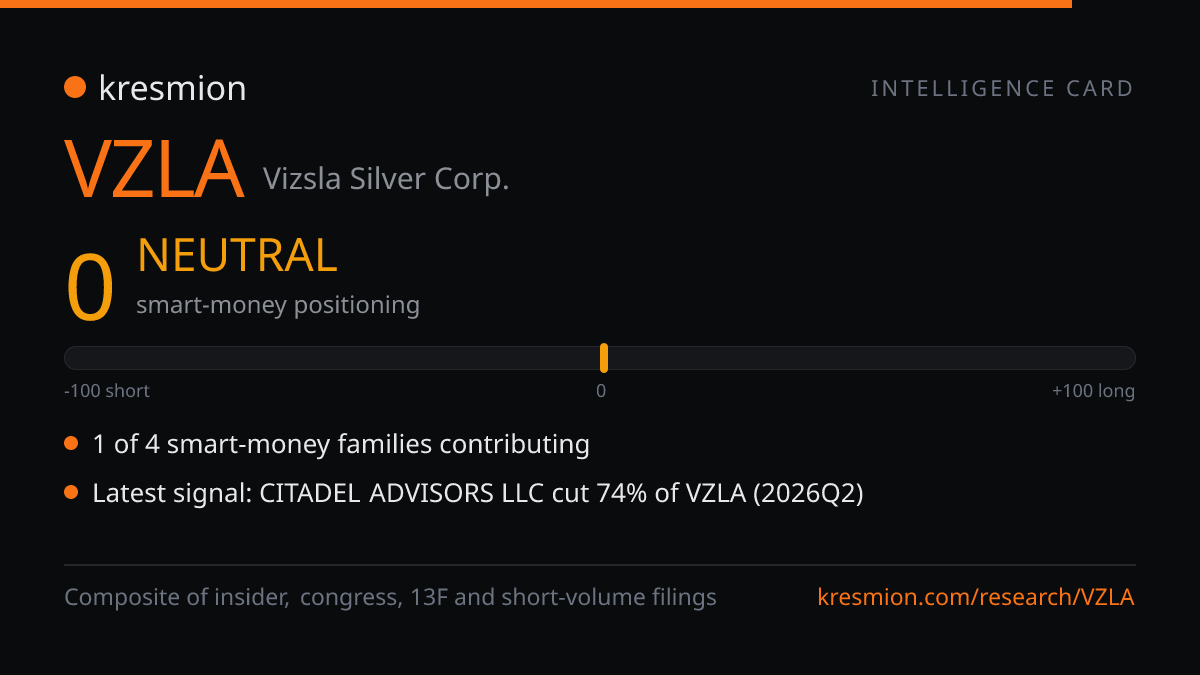Screen dimensions: 1200x675
Task: Open the kresmion.com/research/VZLA link
Action: coord(976,597)
